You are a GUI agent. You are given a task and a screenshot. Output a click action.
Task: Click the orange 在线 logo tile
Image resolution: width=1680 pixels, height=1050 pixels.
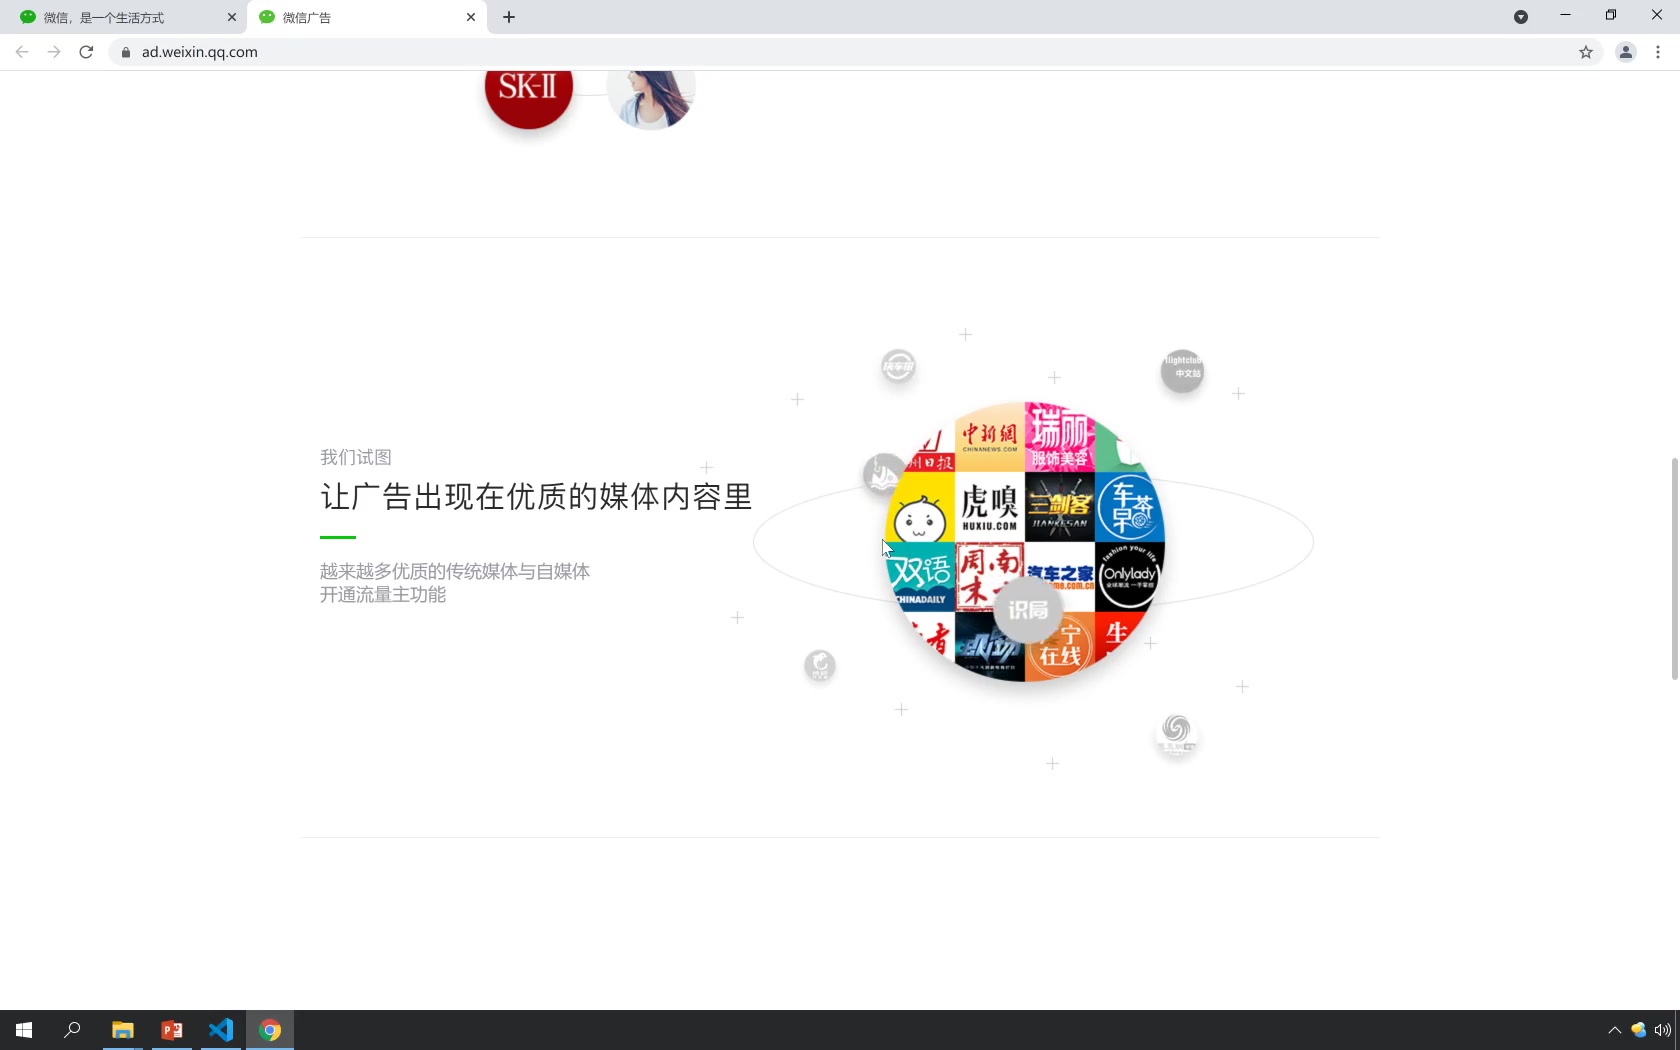click(x=1060, y=648)
